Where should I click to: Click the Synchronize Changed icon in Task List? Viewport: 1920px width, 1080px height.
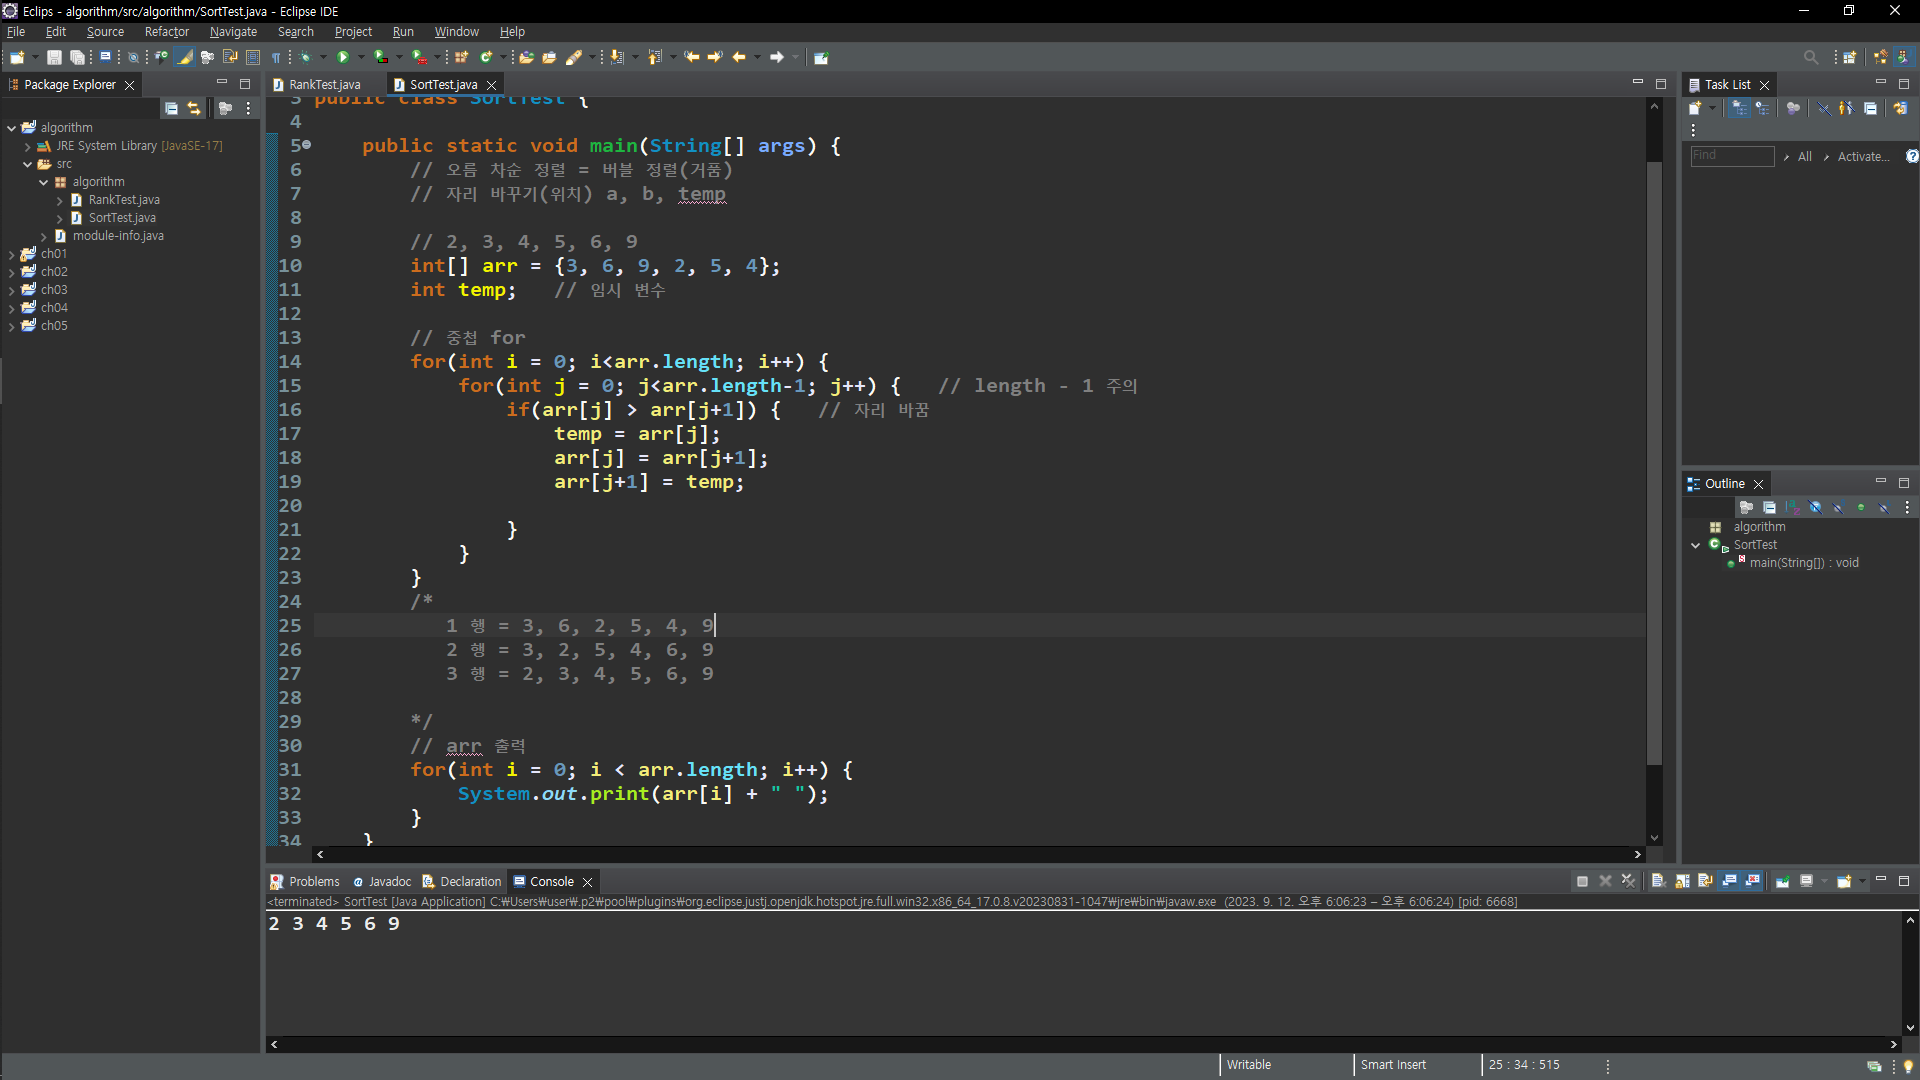click(x=1900, y=108)
